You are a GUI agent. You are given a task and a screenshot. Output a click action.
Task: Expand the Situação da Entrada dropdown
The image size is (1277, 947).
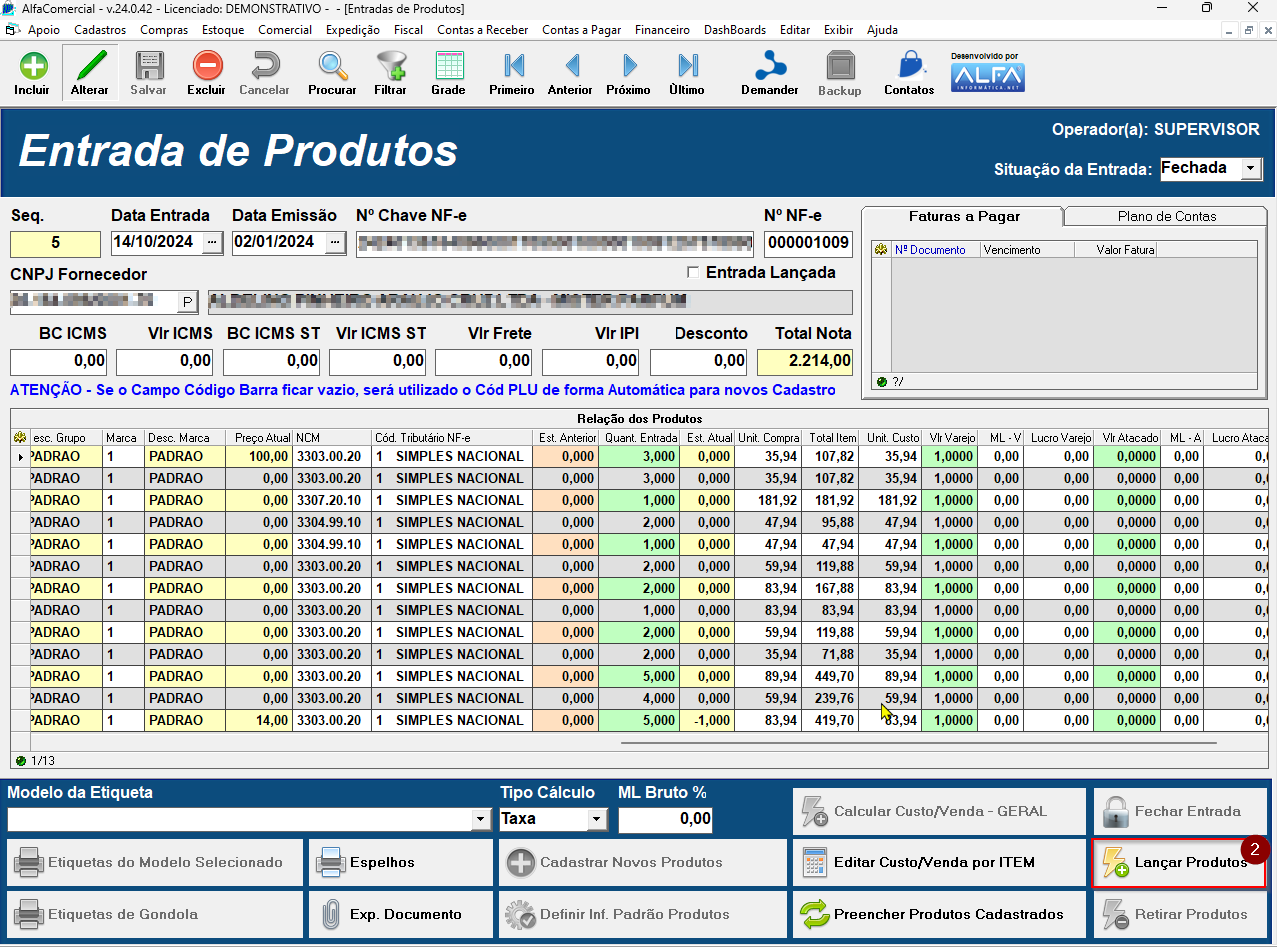[1252, 169]
